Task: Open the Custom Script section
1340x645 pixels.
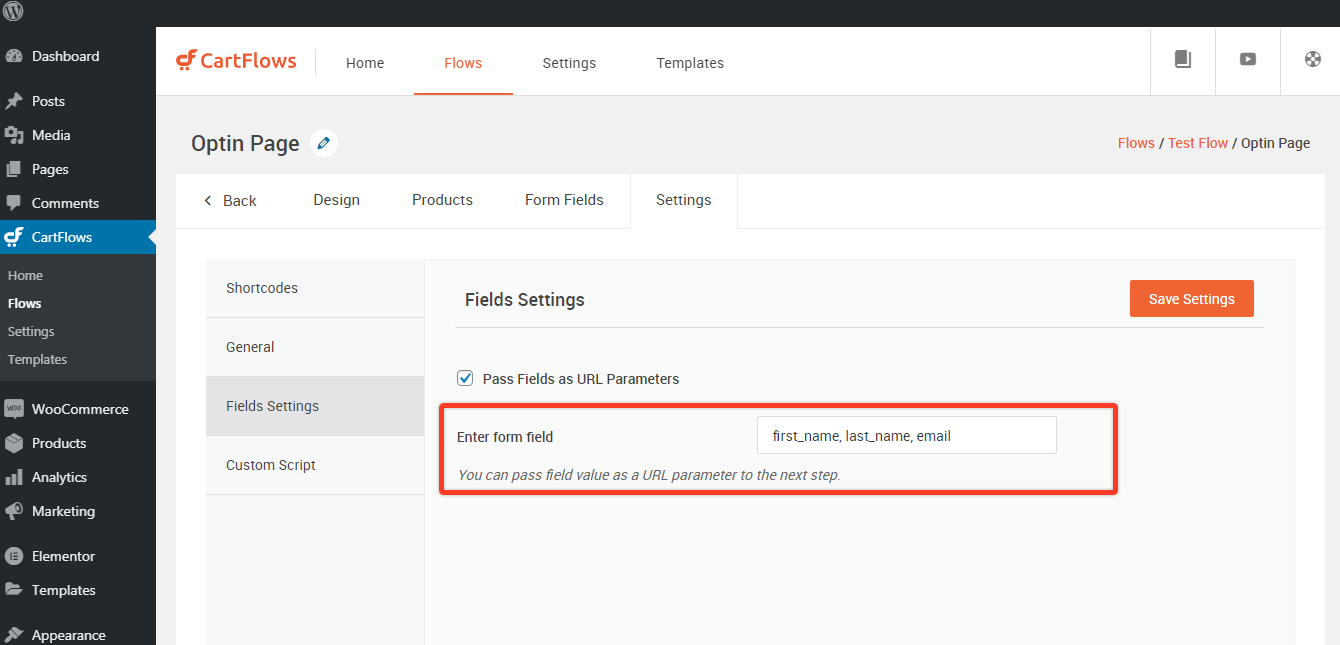Action: (315, 465)
